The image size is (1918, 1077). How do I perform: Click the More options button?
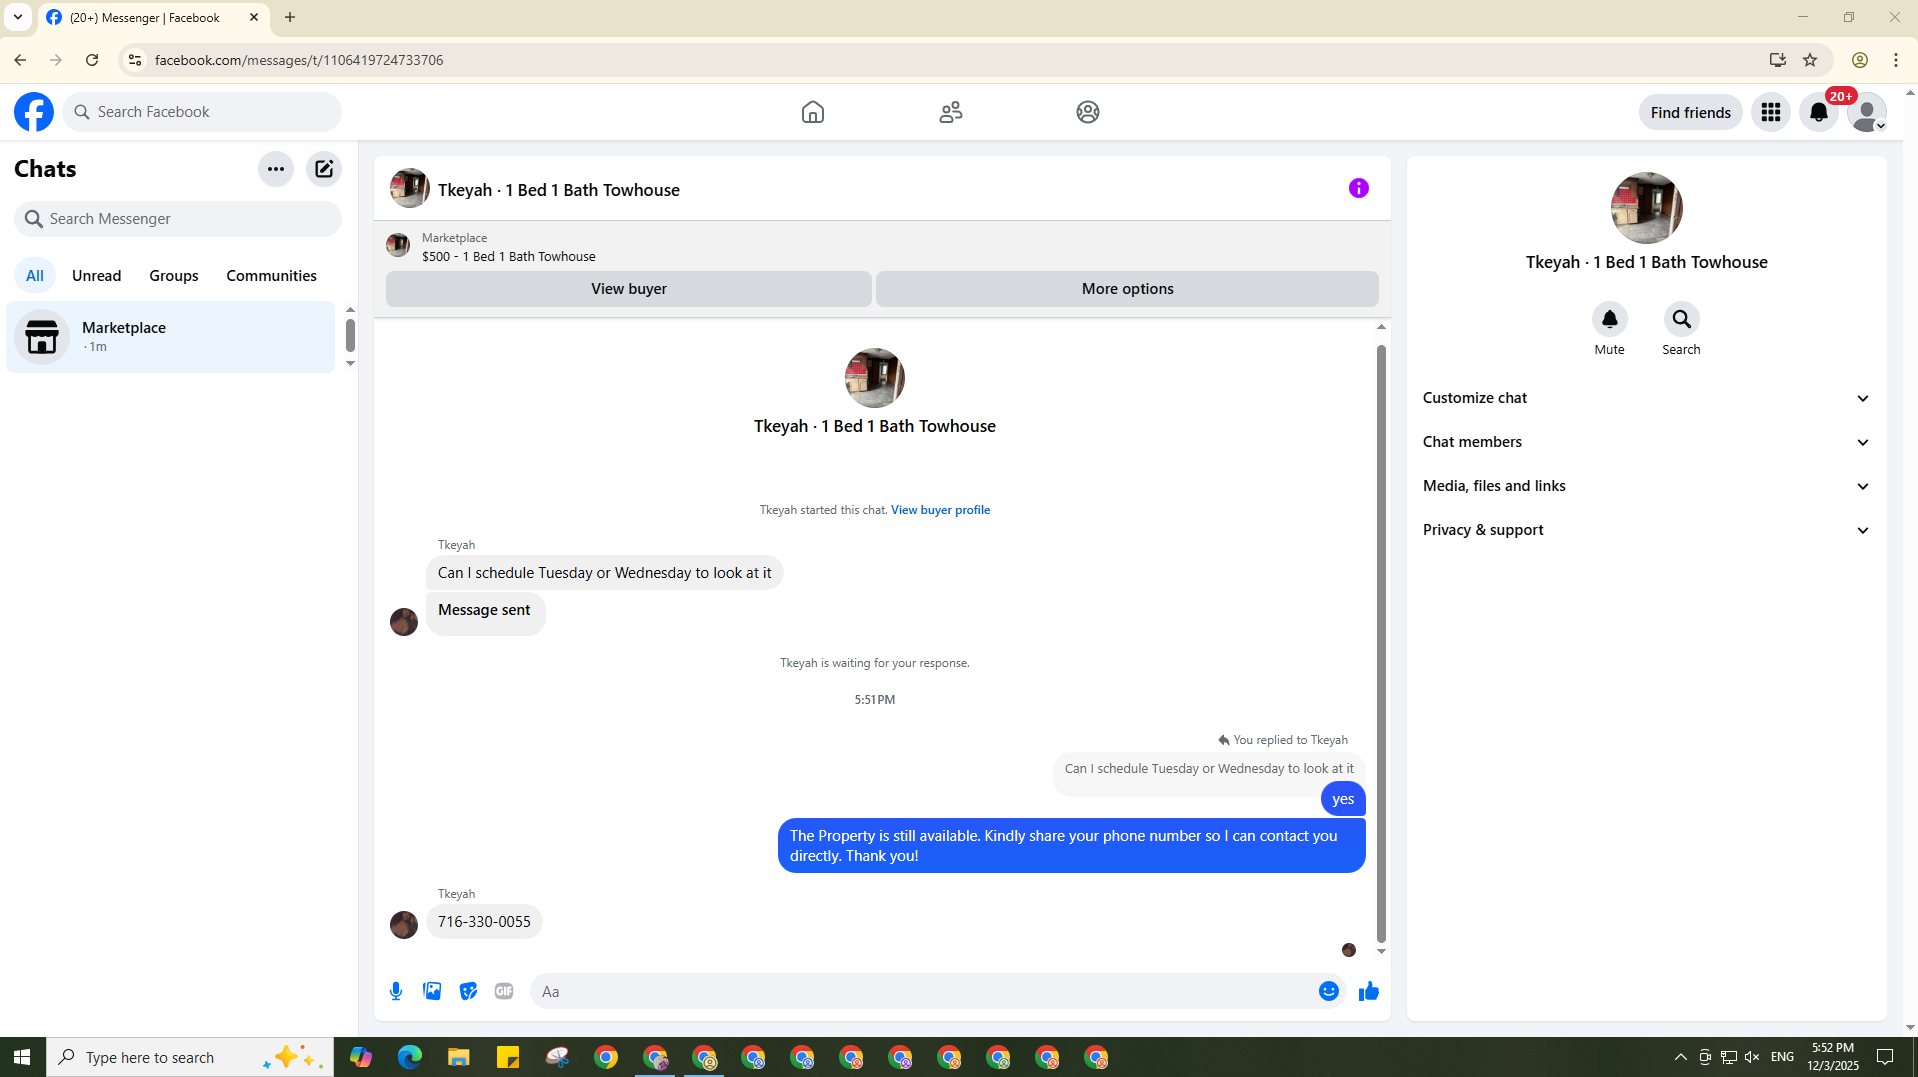pyautogui.click(x=1128, y=289)
